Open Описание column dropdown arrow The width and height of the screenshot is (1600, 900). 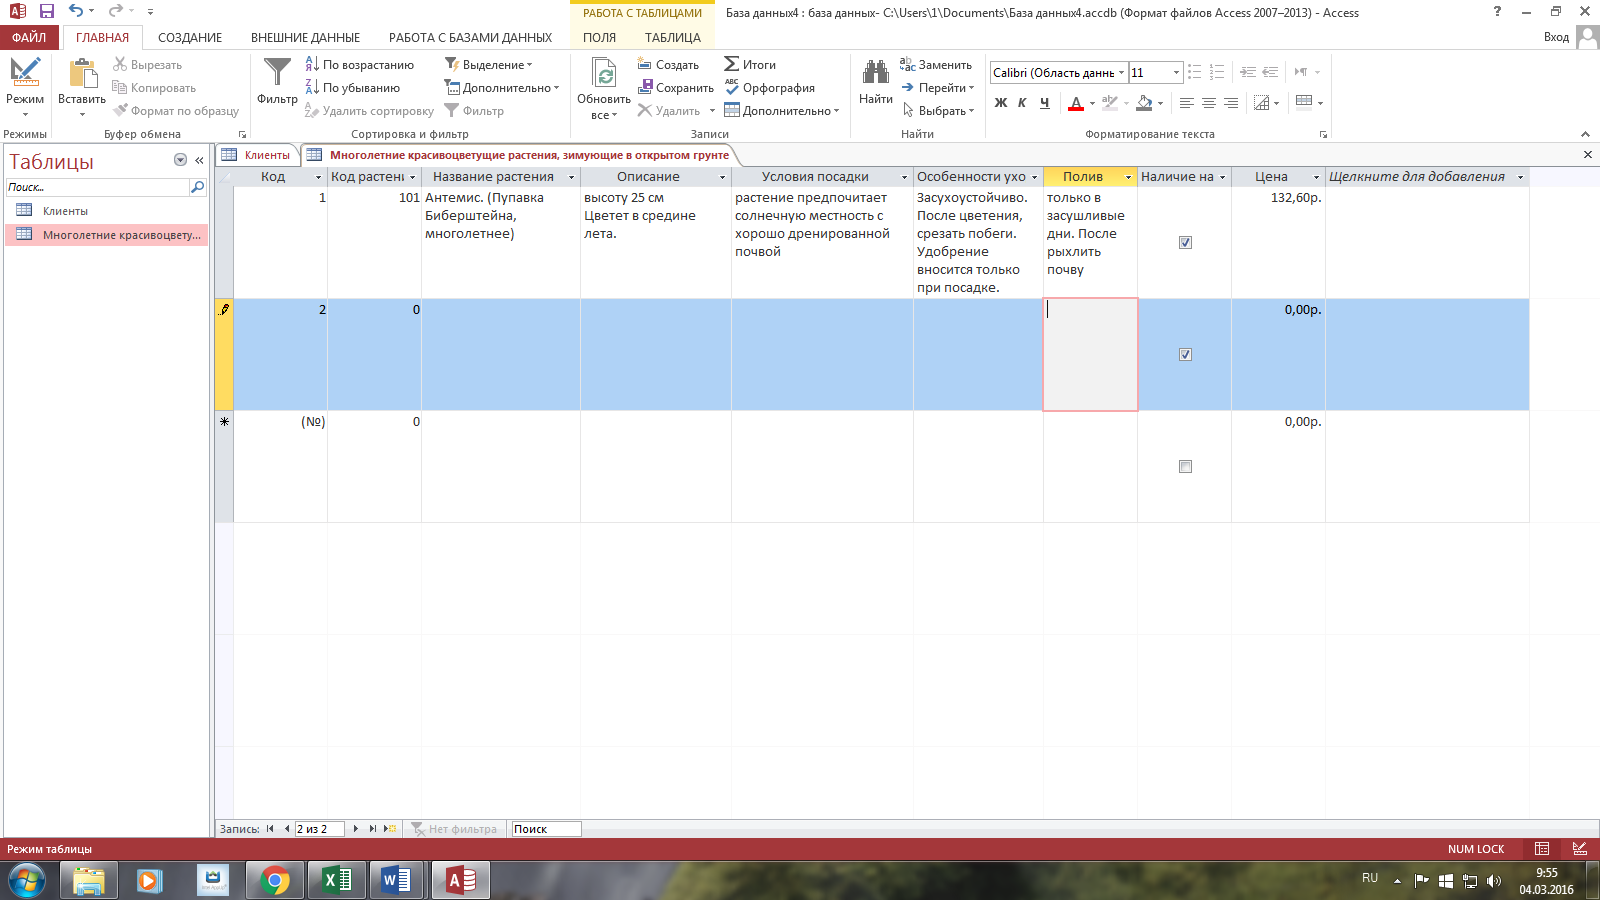(723, 177)
